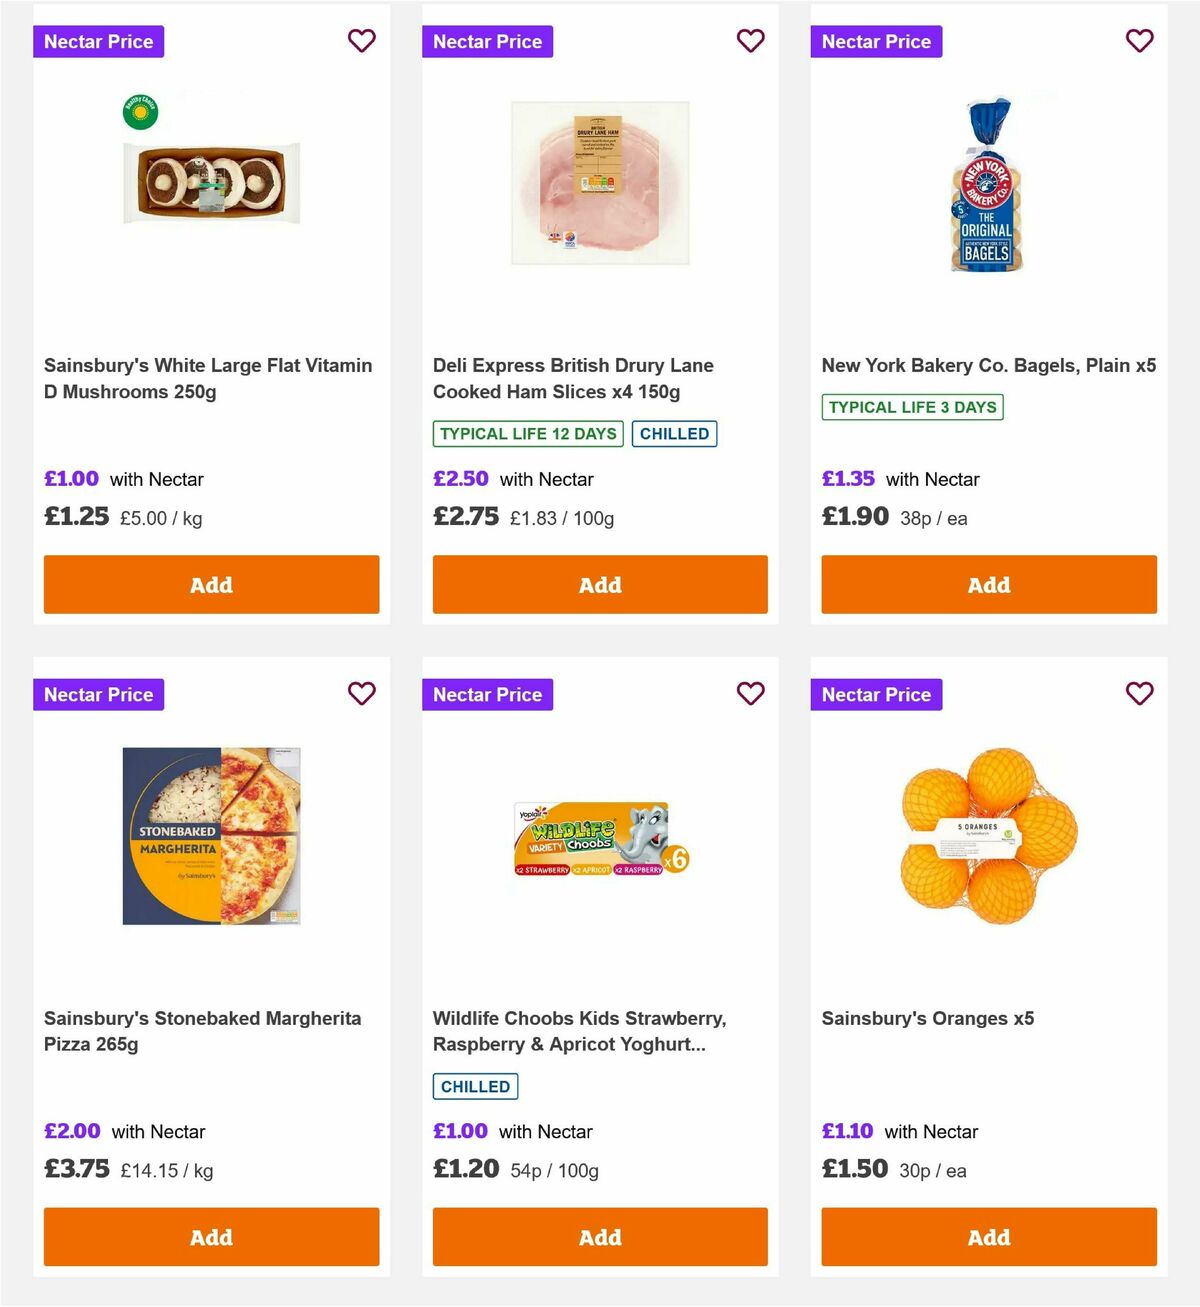Screen dimensions: 1200x1307
Task: Click the Stonebaked Margherita Pizza image
Action: tap(211, 834)
